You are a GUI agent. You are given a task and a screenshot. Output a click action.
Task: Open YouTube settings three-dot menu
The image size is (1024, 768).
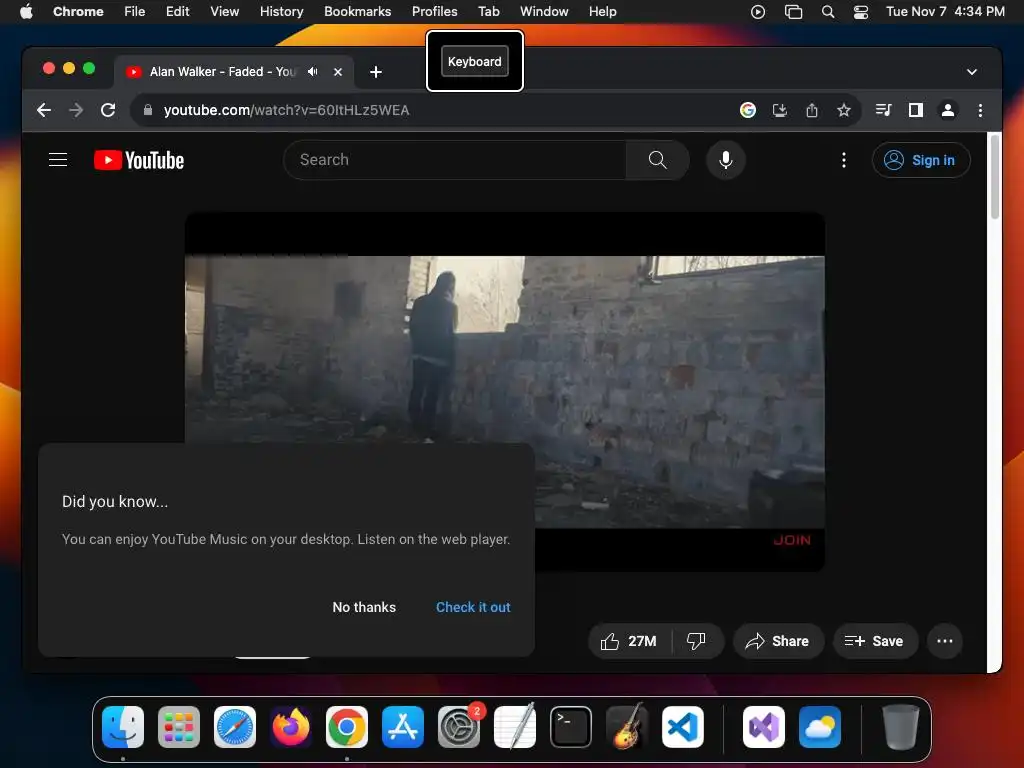(844, 160)
